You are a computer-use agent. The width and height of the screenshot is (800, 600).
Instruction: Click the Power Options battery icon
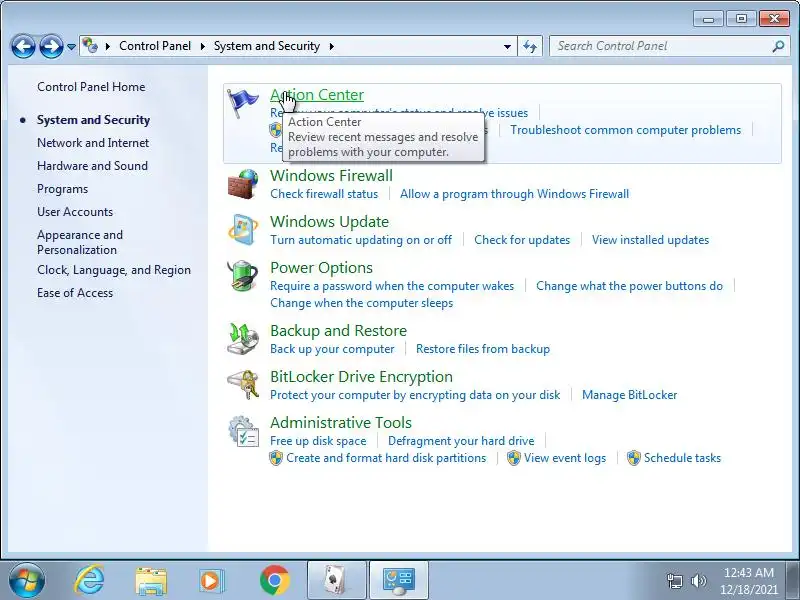point(243,276)
